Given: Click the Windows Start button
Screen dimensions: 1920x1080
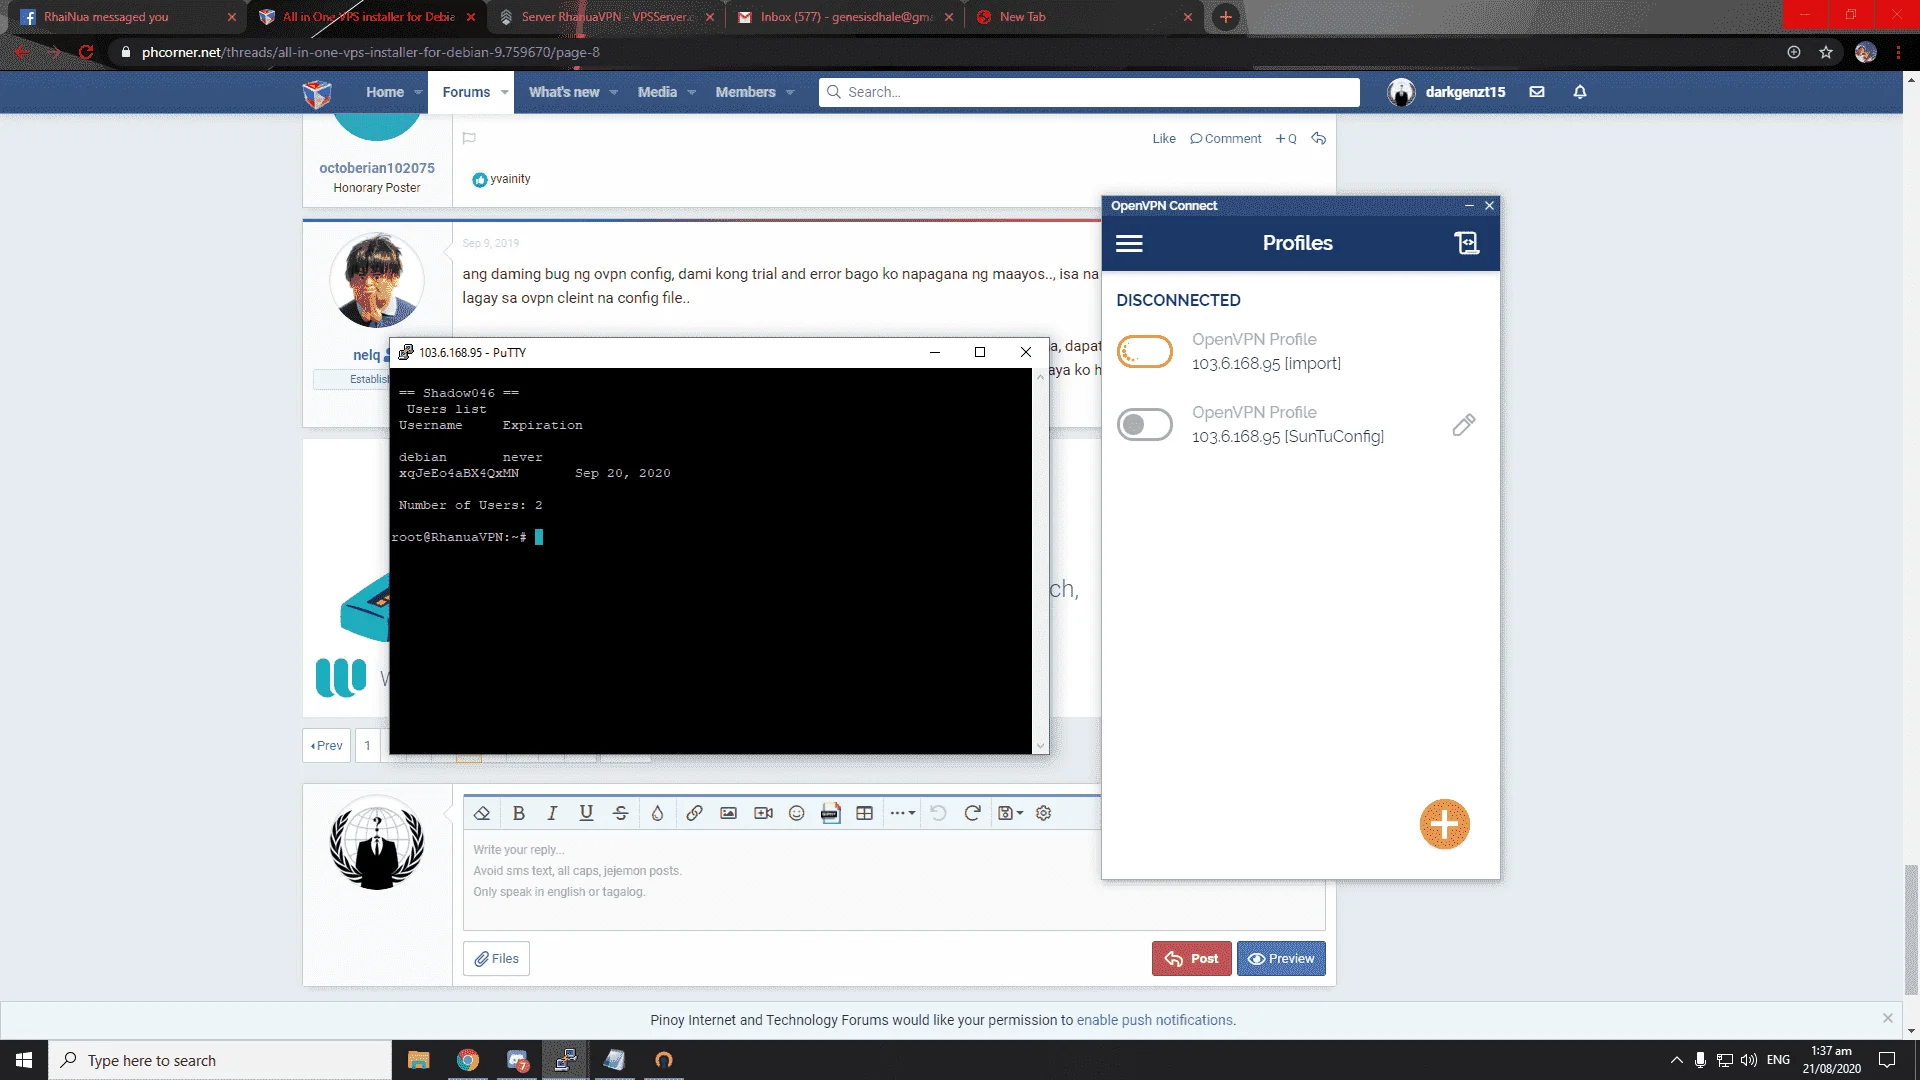Looking at the screenshot, I should point(24,1060).
